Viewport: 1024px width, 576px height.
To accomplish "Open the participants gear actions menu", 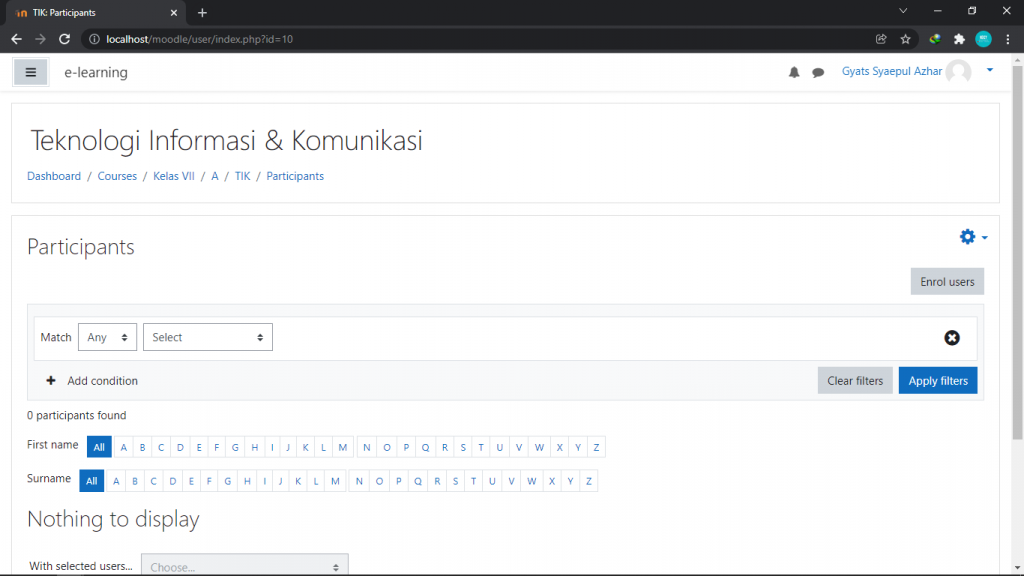I will (973, 237).
